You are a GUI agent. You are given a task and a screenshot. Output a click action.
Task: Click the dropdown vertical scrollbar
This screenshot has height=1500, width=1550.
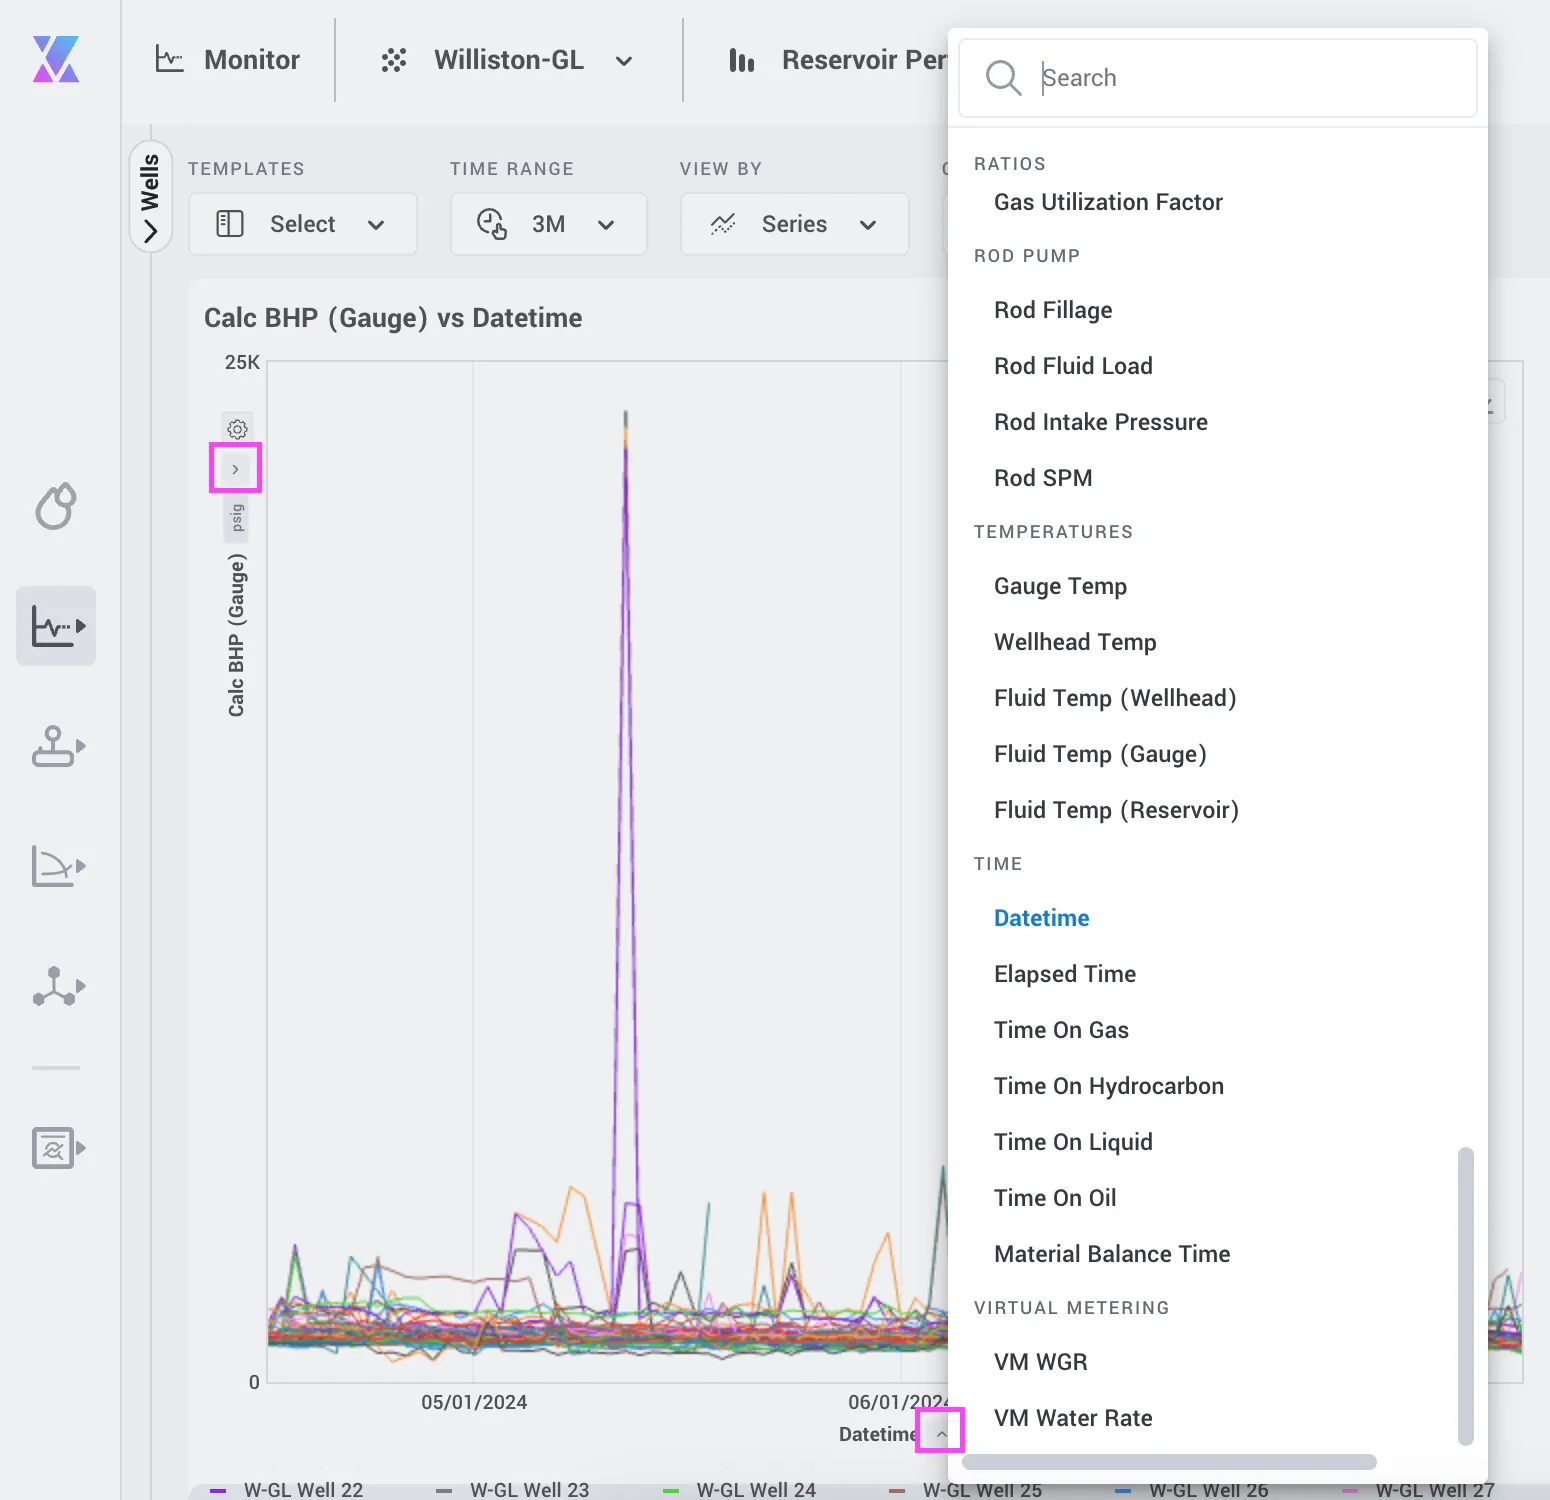(x=1465, y=1296)
